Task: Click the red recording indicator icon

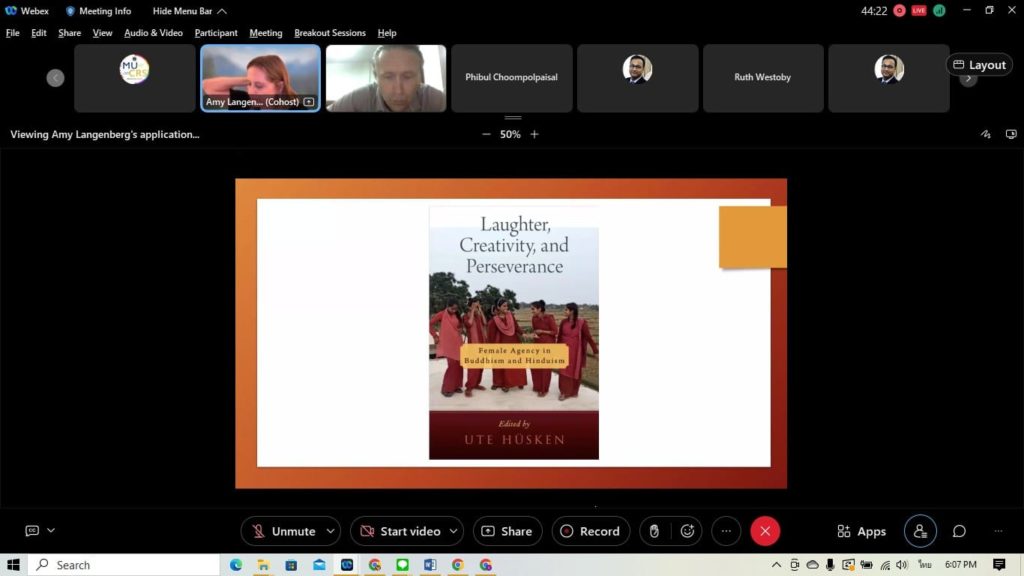Action: click(899, 10)
